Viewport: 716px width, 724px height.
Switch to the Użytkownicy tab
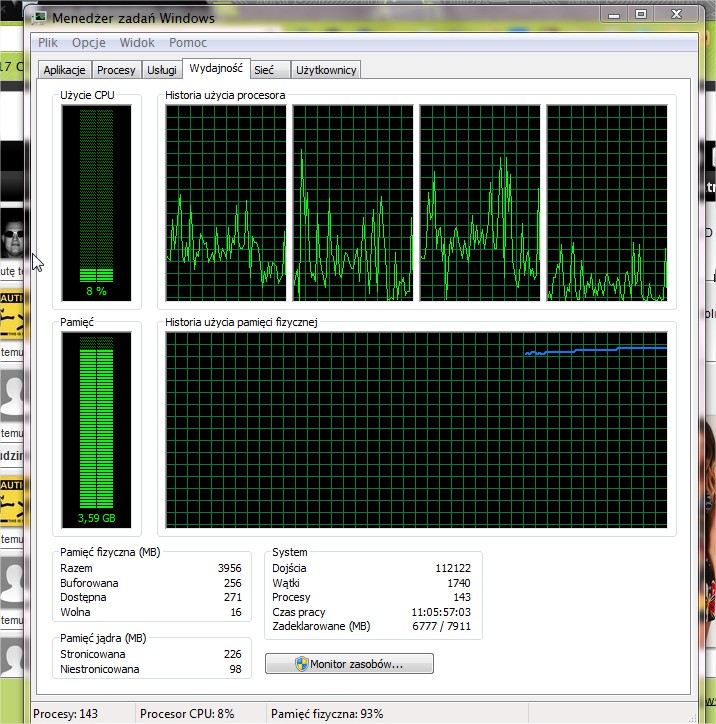326,70
